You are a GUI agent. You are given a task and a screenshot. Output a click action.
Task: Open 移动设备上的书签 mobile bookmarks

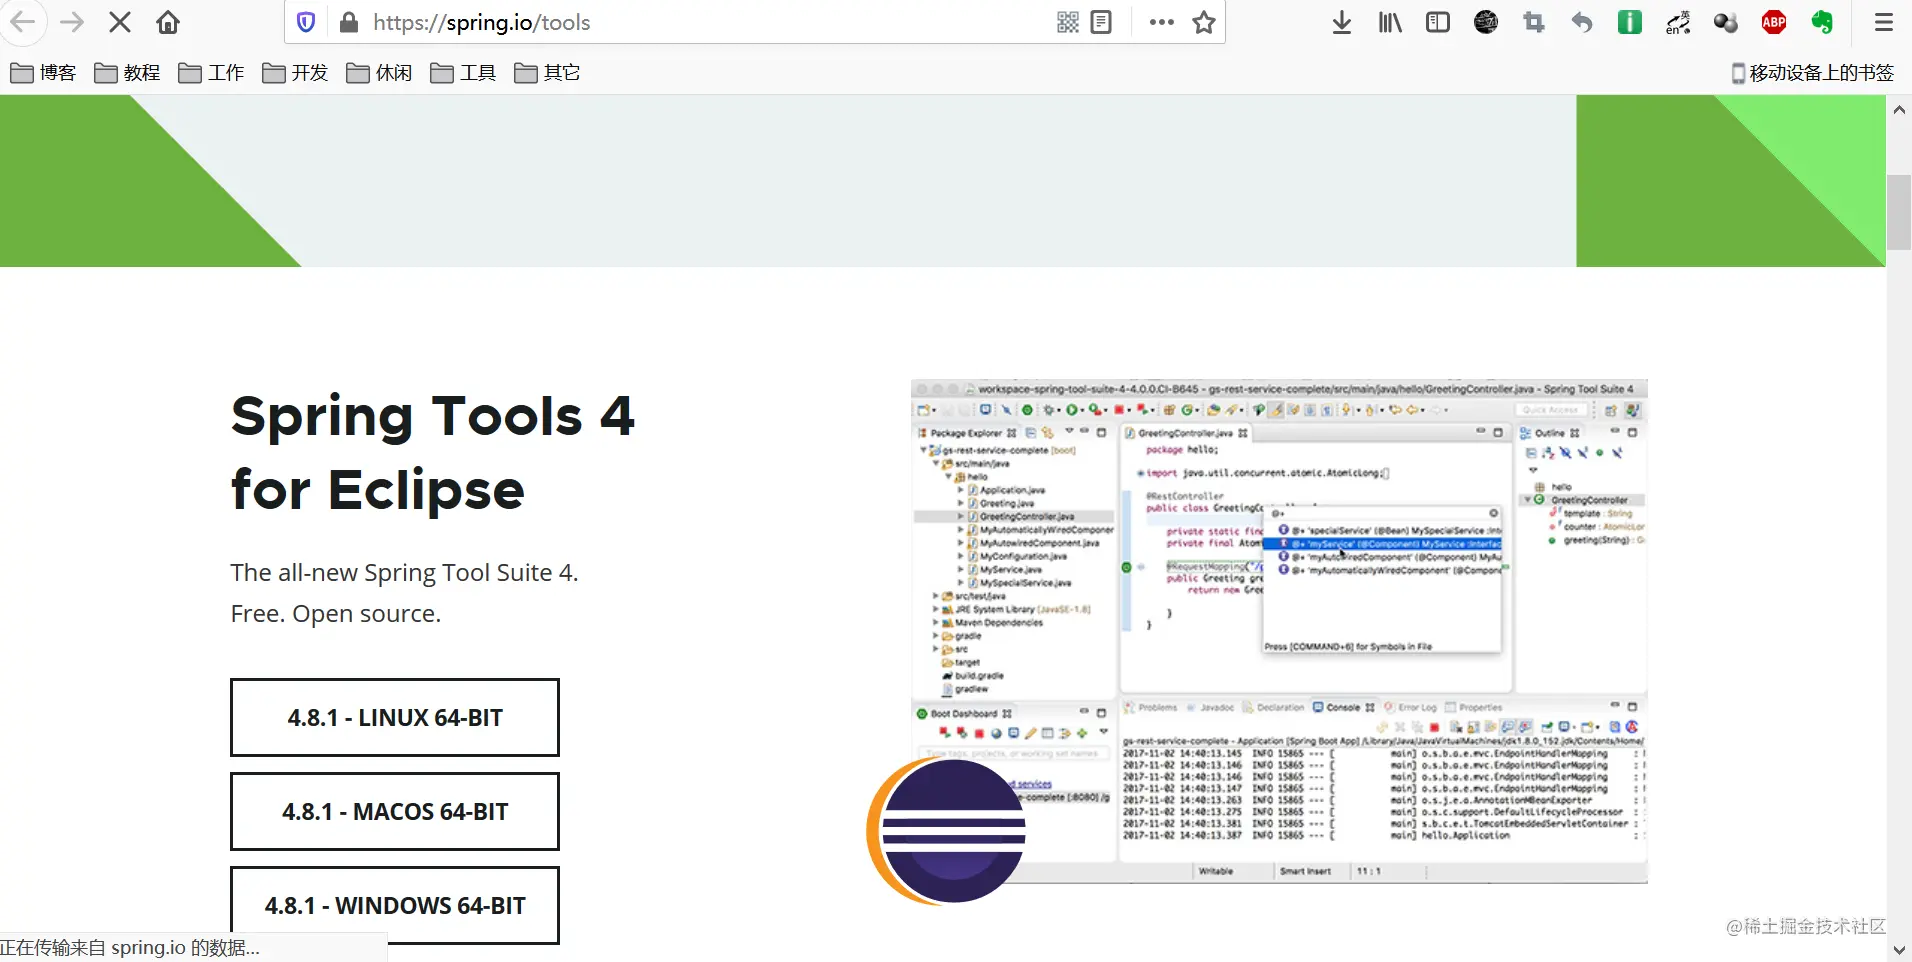(1812, 73)
